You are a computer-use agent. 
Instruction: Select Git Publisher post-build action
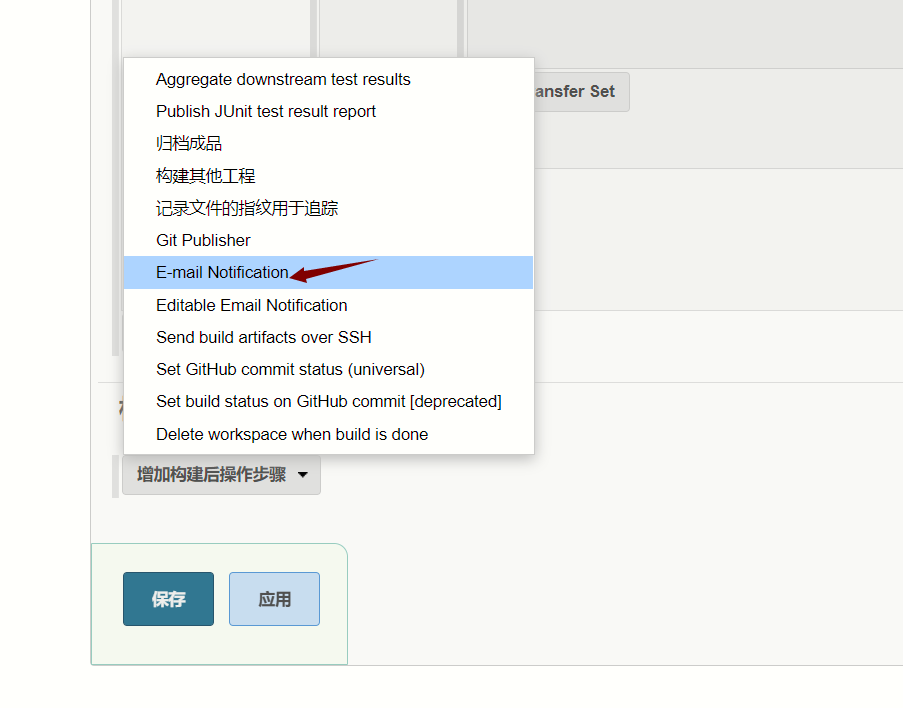(x=328, y=240)
